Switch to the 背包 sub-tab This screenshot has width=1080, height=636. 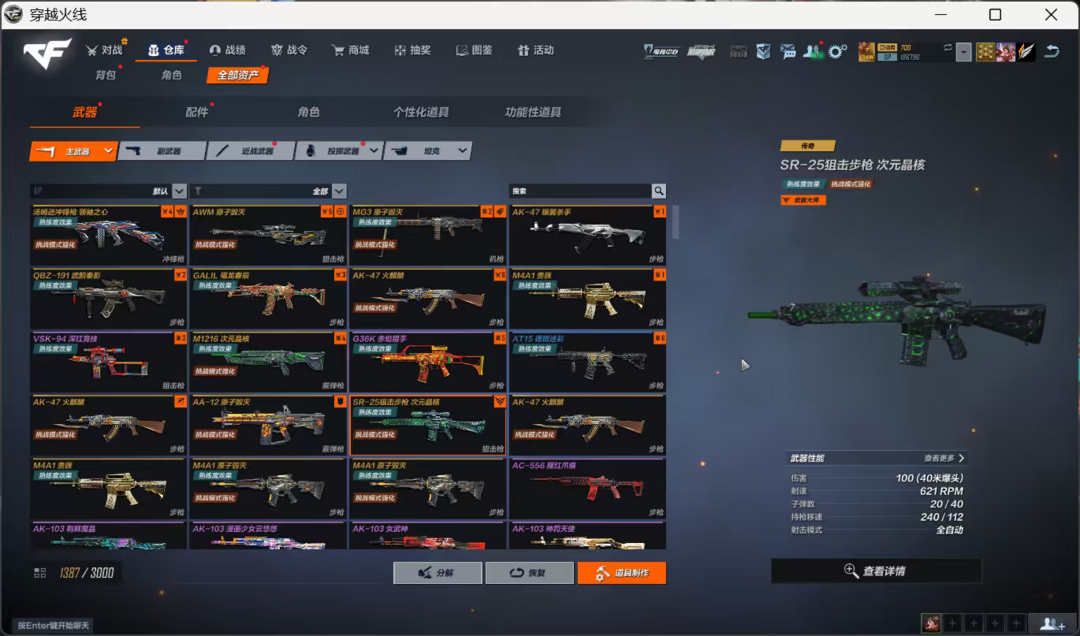tap(105, 75)
